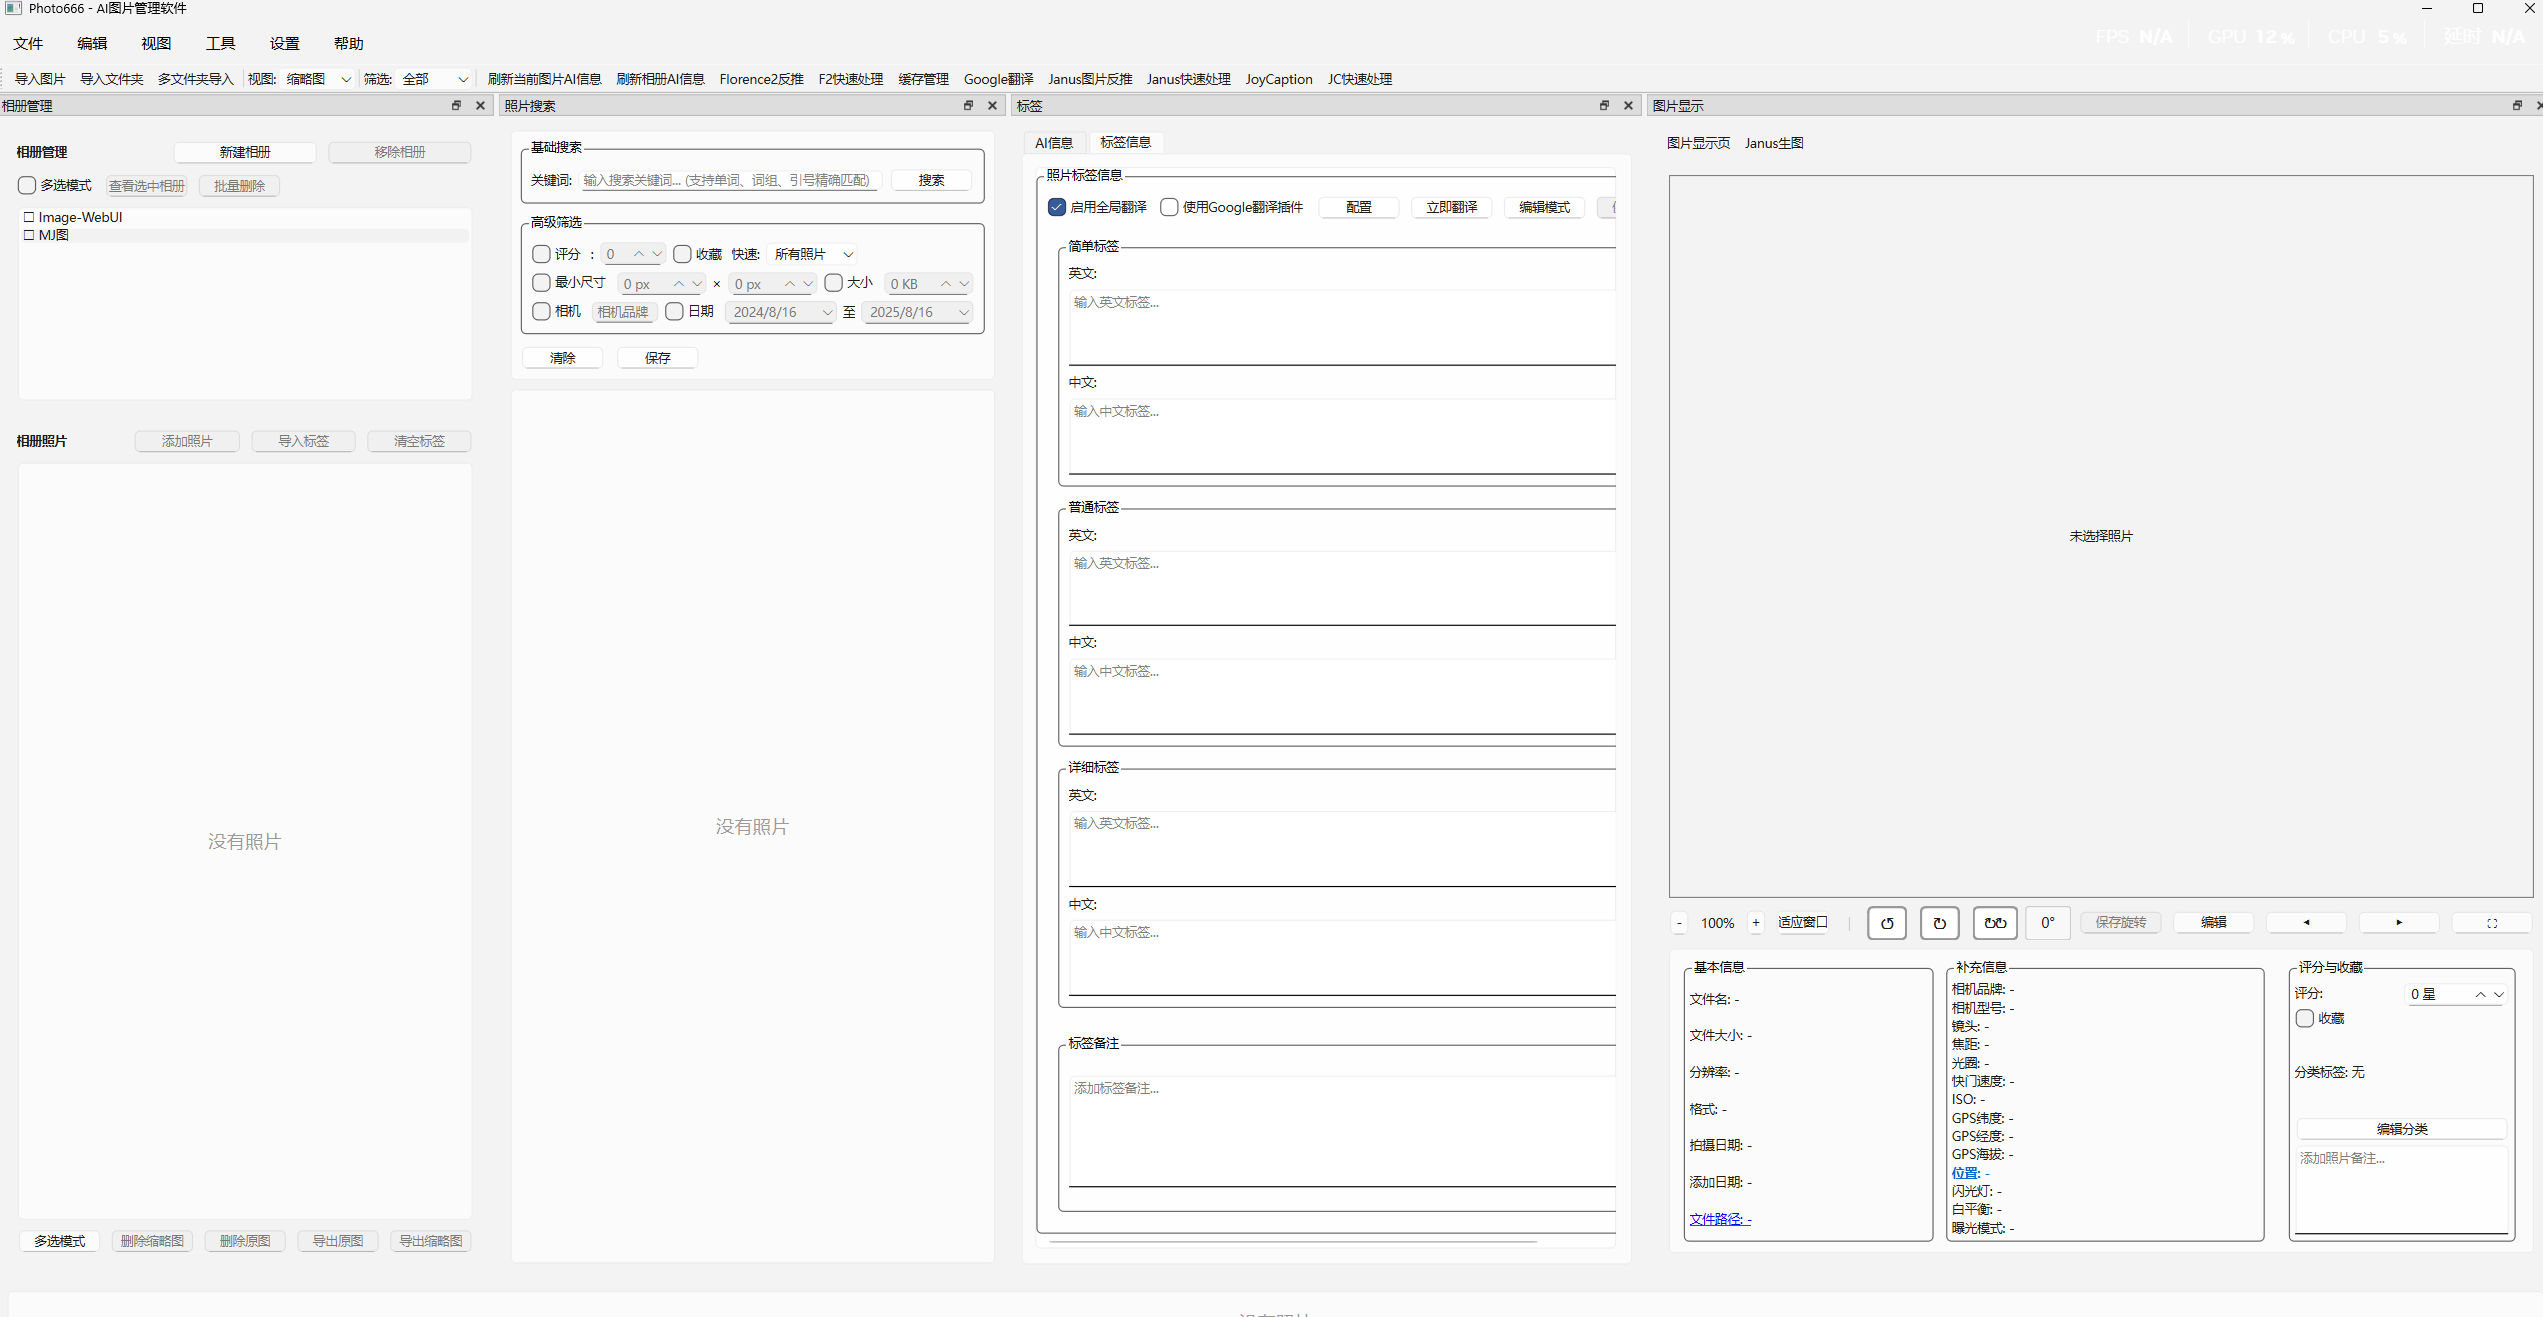Select the MJ图 album in the list
The image size is (2543, 1317).
coord(54,235)
